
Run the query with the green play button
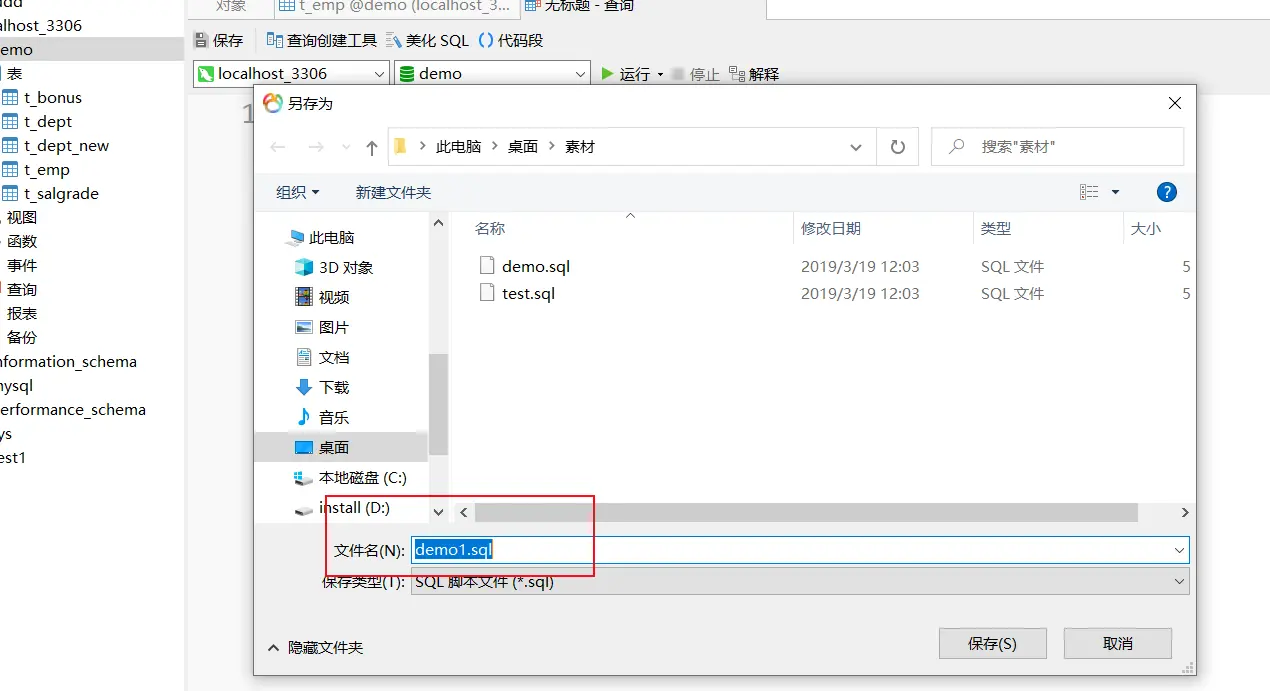pyautogui.click(x=626, y=74)
